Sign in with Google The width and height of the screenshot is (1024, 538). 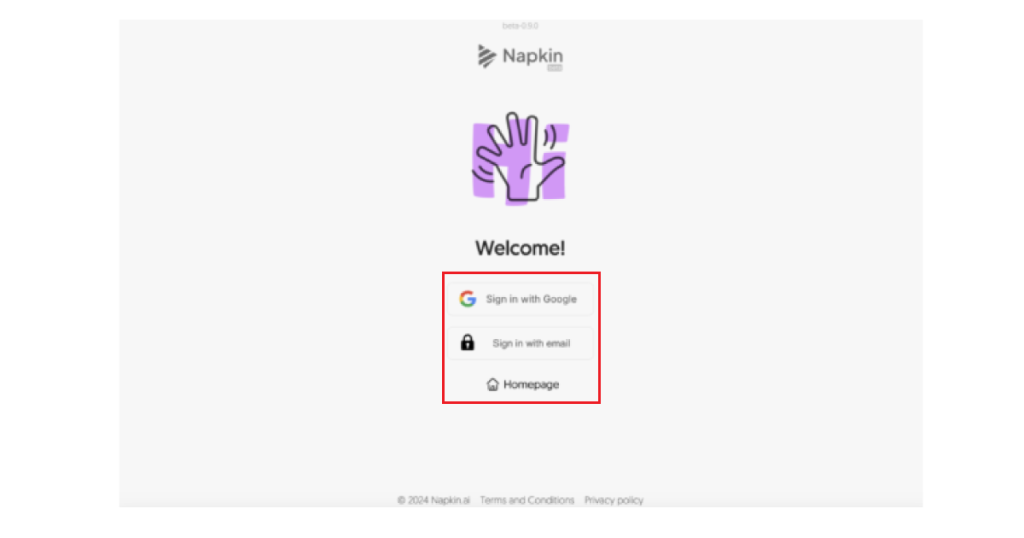(520, 299)
